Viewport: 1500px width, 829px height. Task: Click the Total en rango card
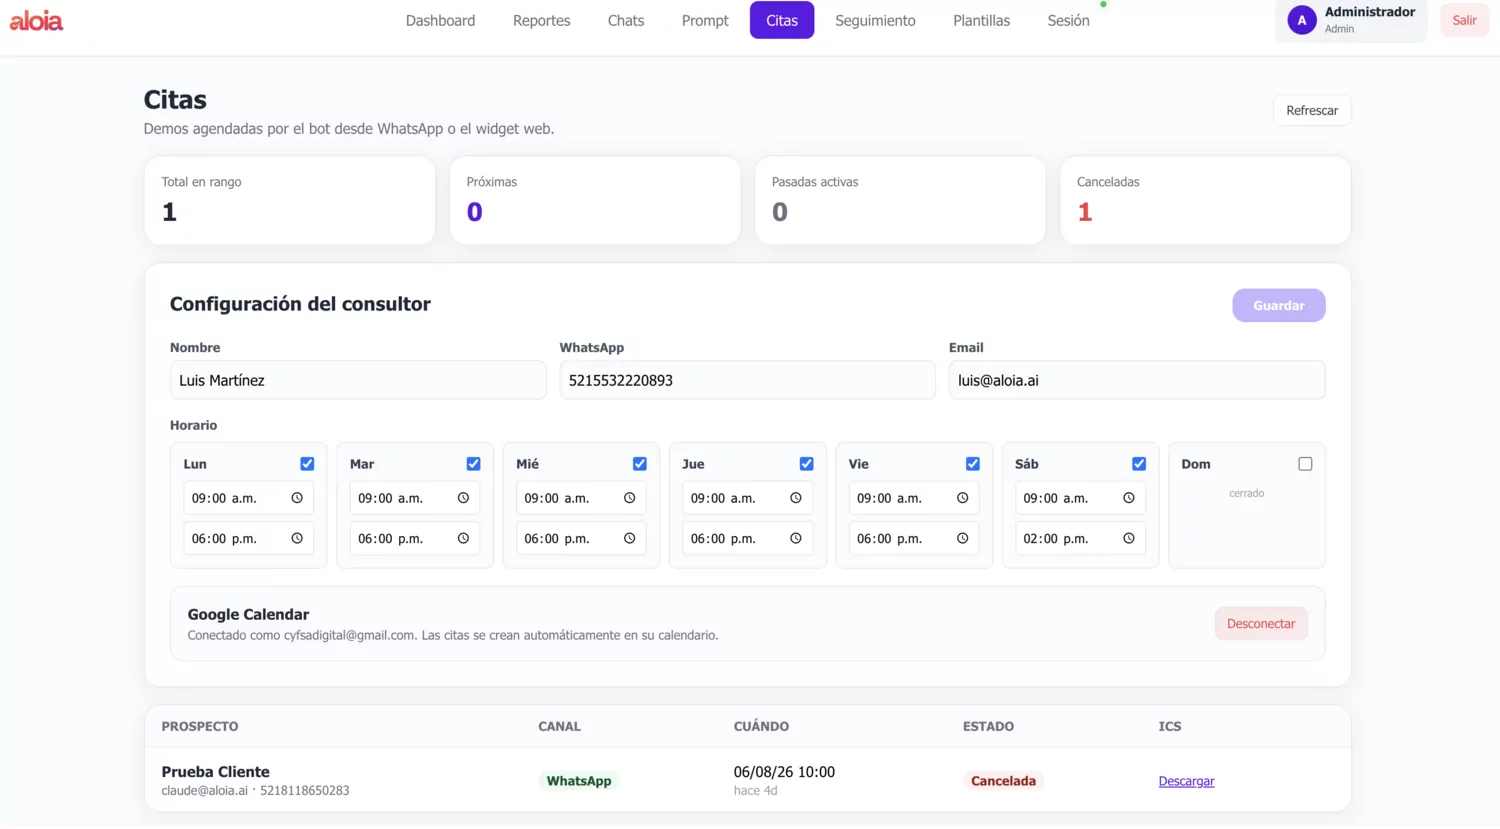(289, 200)
